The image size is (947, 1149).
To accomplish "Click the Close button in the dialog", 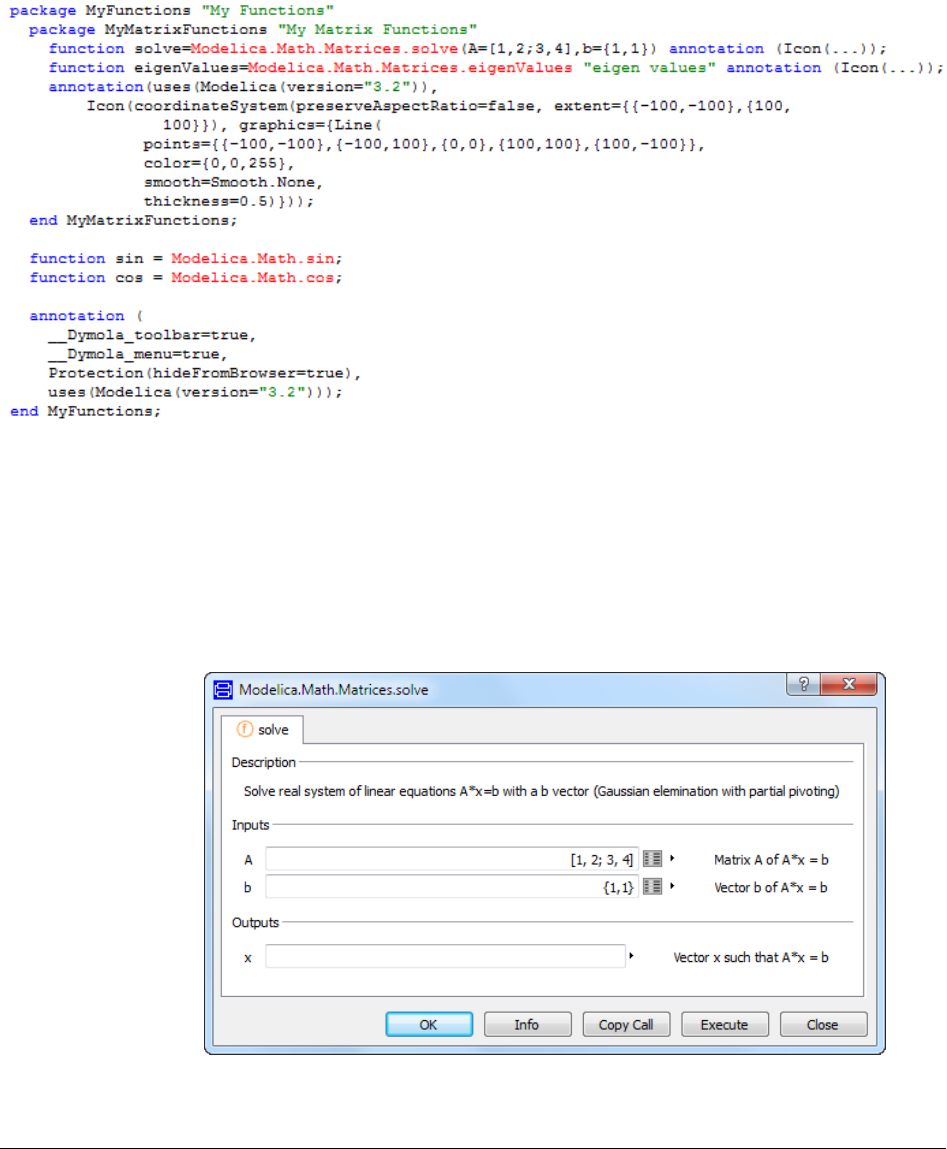I will (x=822, y=1024).
